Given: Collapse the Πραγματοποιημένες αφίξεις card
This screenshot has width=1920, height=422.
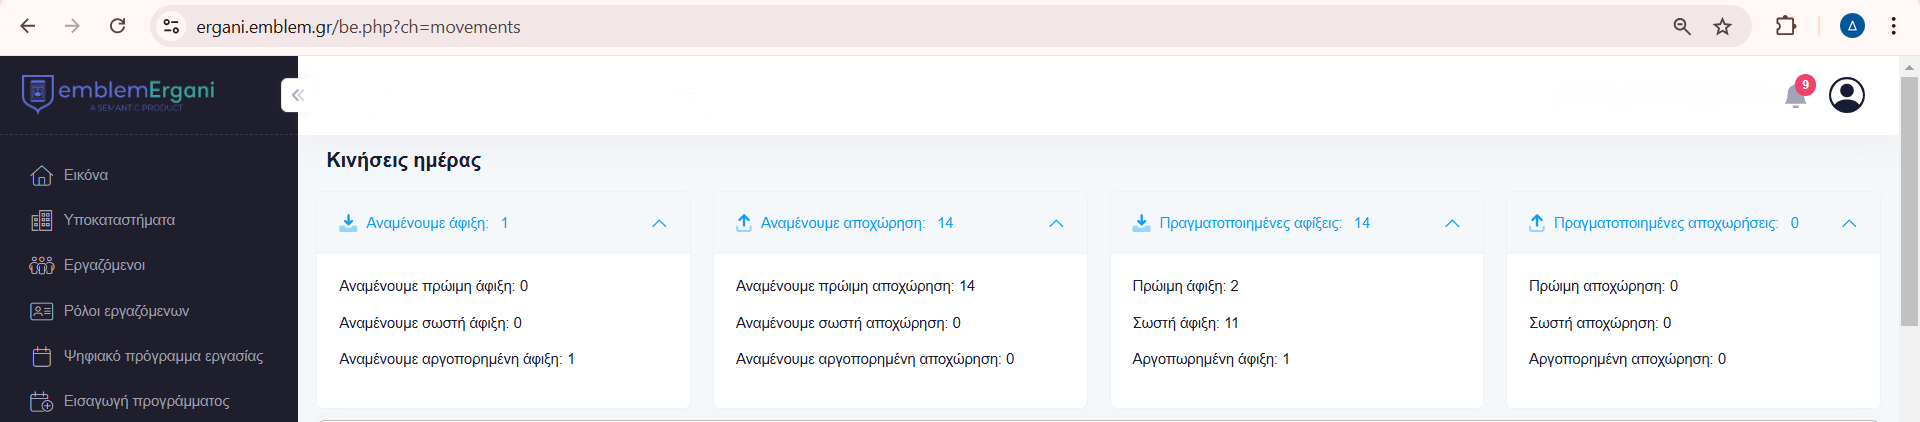Looking at the screenshot, I should click(x=1452, y=223).
